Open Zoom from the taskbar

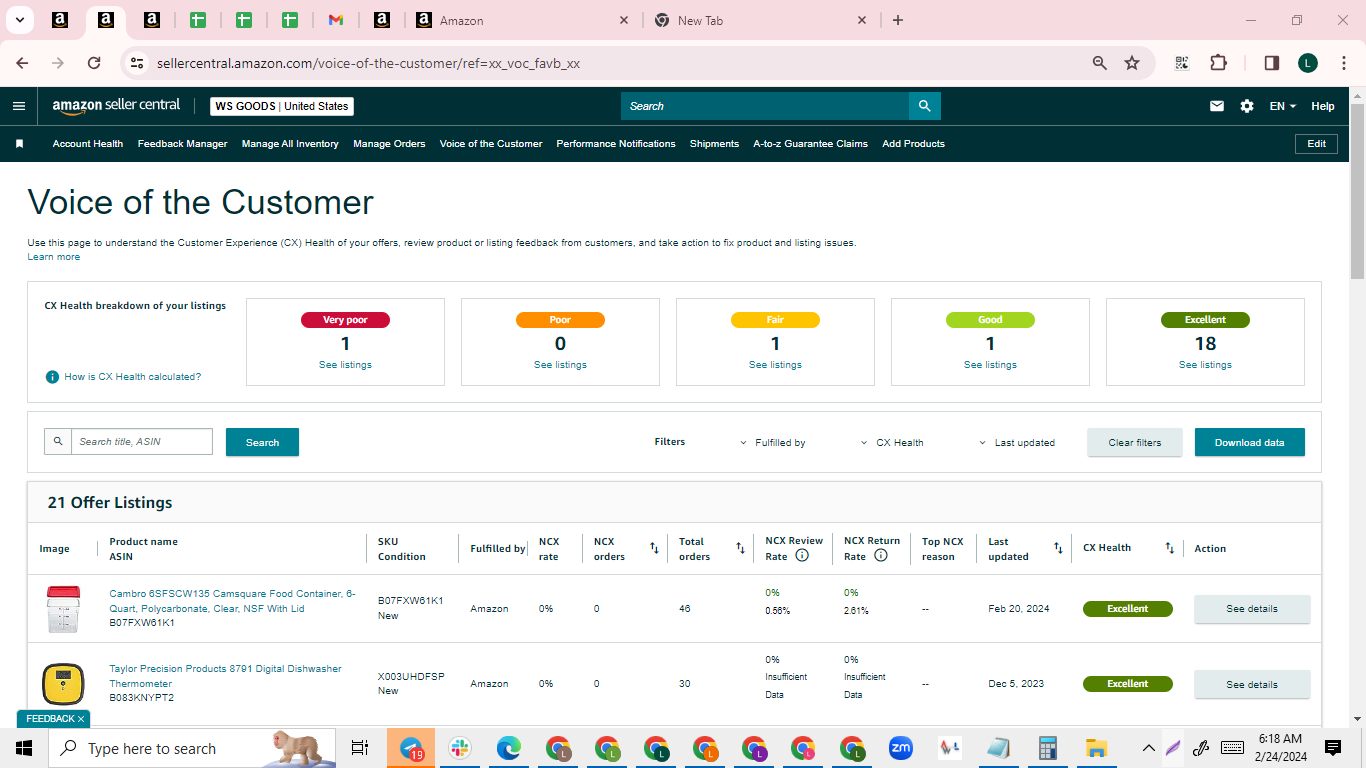[x=901, y=748]
